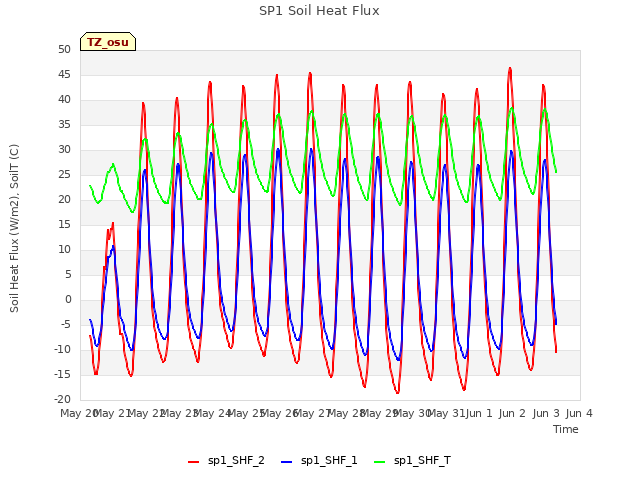Click the sp1_SHF_1 legend entry
Image resolution: width=640 pixels, height=480 pixels.
[319, 460]
